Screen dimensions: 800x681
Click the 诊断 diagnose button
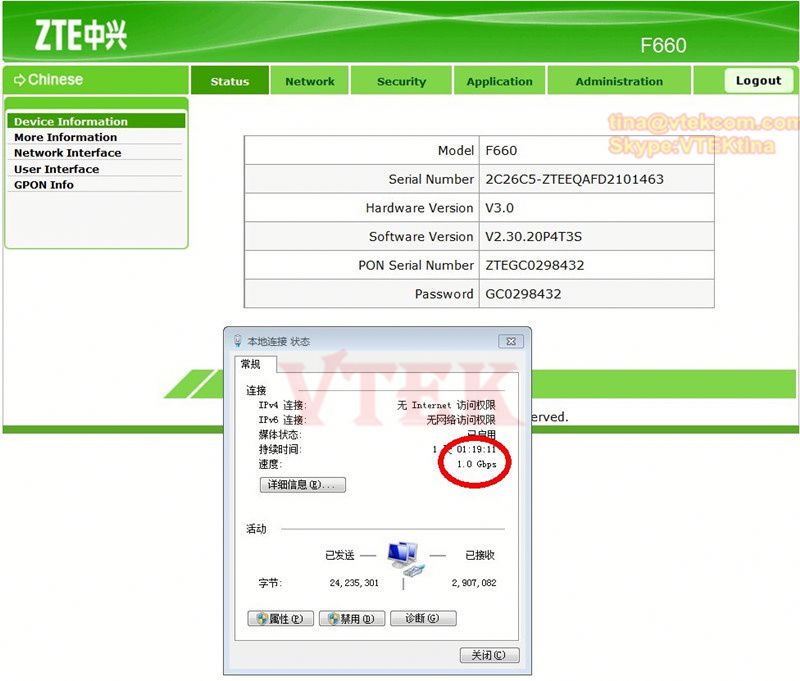click(423, 618)
